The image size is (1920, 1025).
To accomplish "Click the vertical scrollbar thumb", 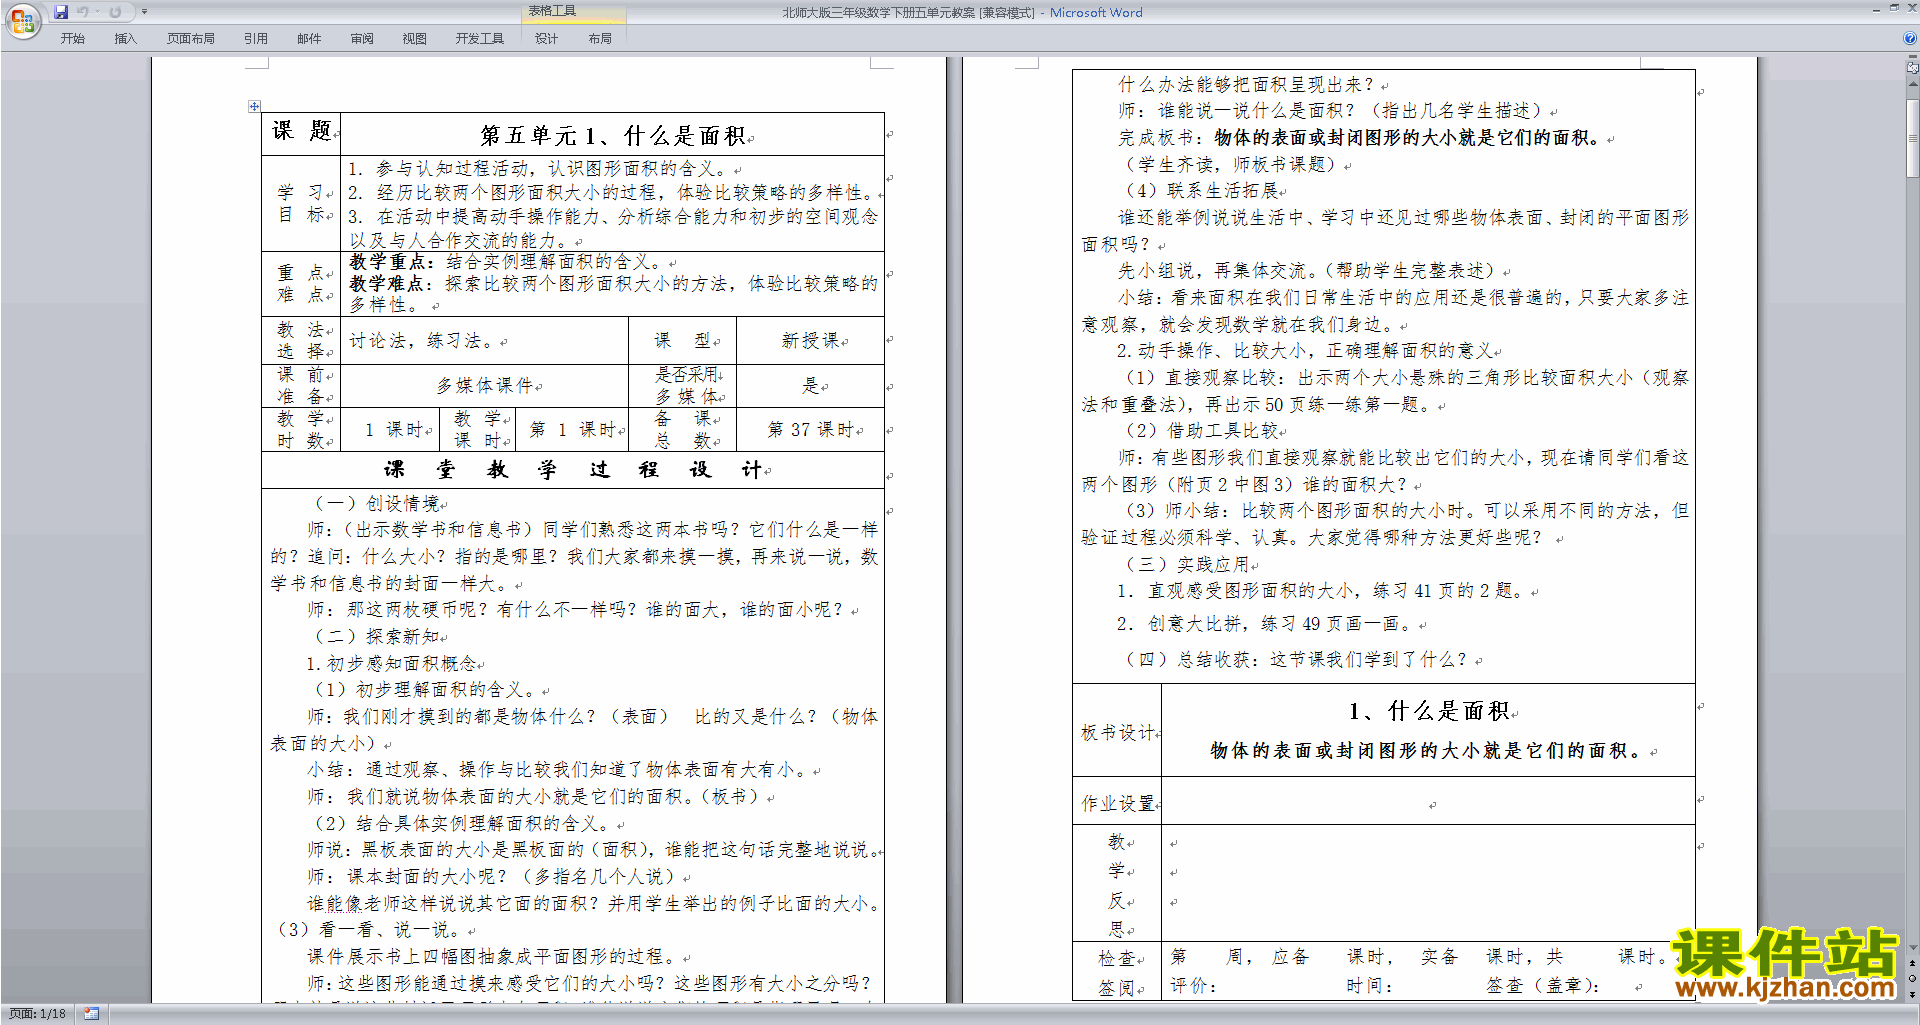I will 1912,136.
